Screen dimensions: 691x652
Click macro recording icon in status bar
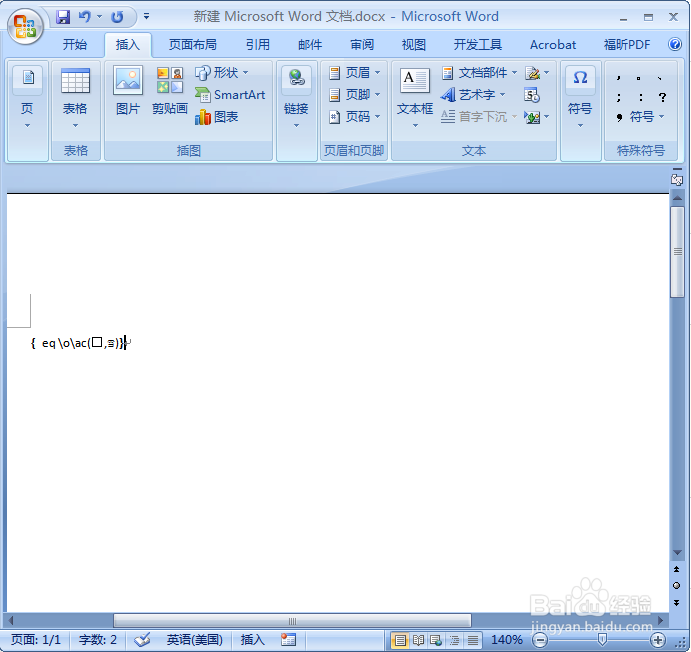coord(288,640)
